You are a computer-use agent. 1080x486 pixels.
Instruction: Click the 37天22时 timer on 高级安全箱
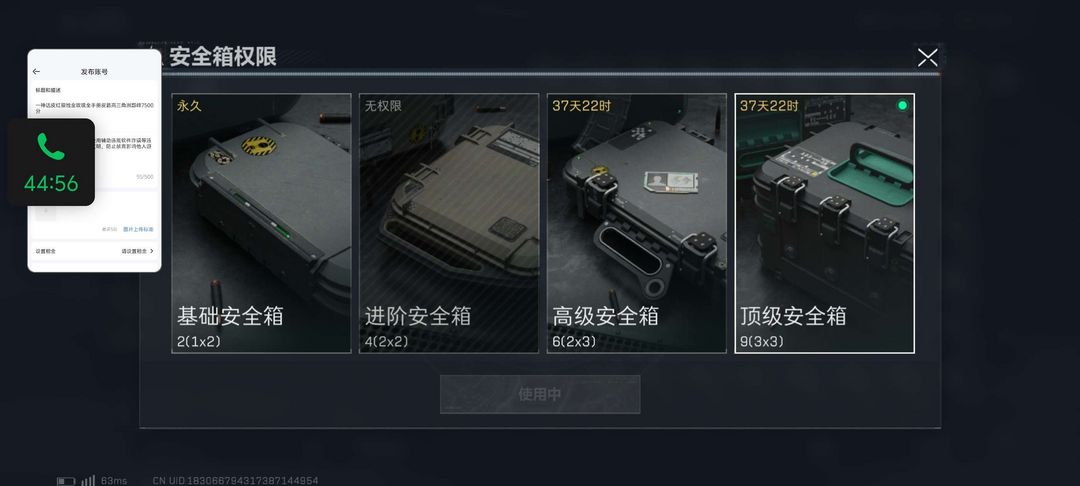click(x=581, y=106)
